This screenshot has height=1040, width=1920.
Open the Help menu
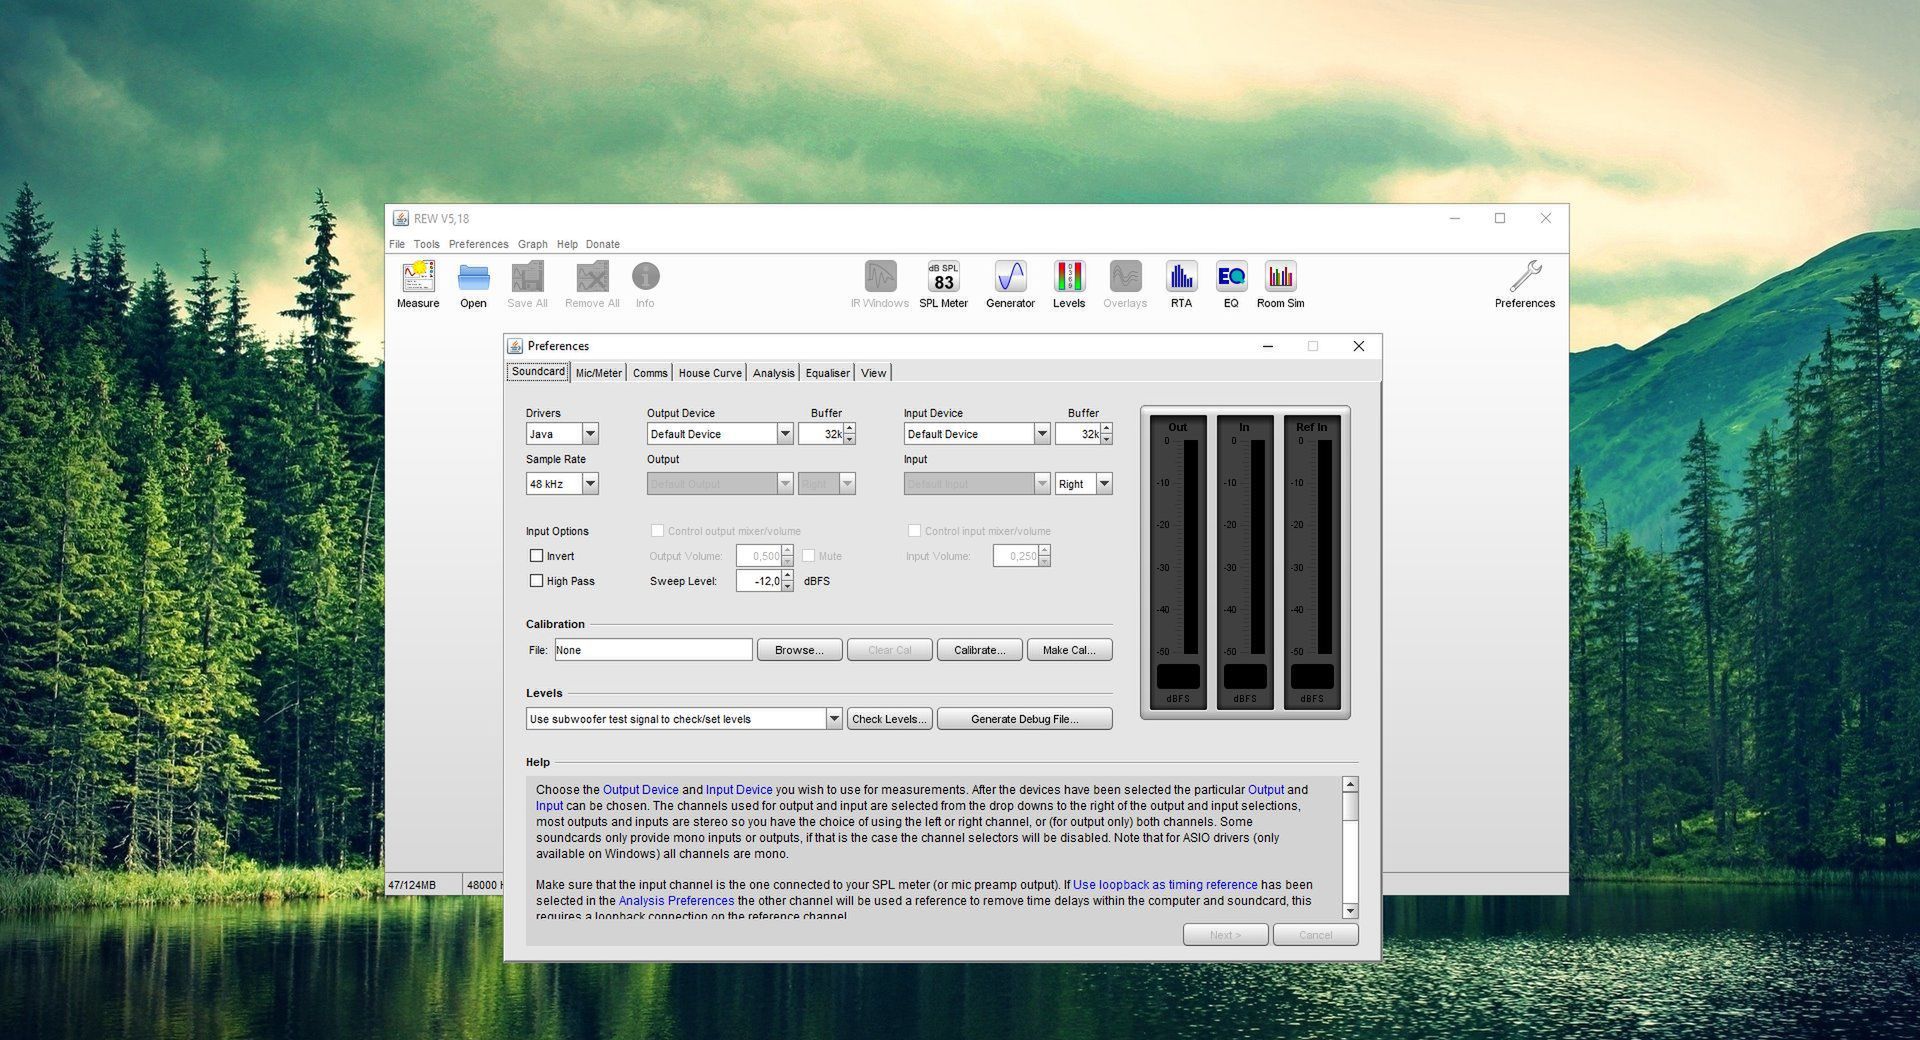567,244
